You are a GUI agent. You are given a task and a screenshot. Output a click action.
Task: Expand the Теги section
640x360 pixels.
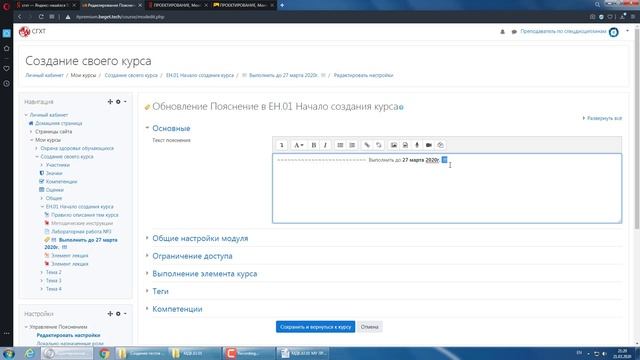(x=160, y=291)
